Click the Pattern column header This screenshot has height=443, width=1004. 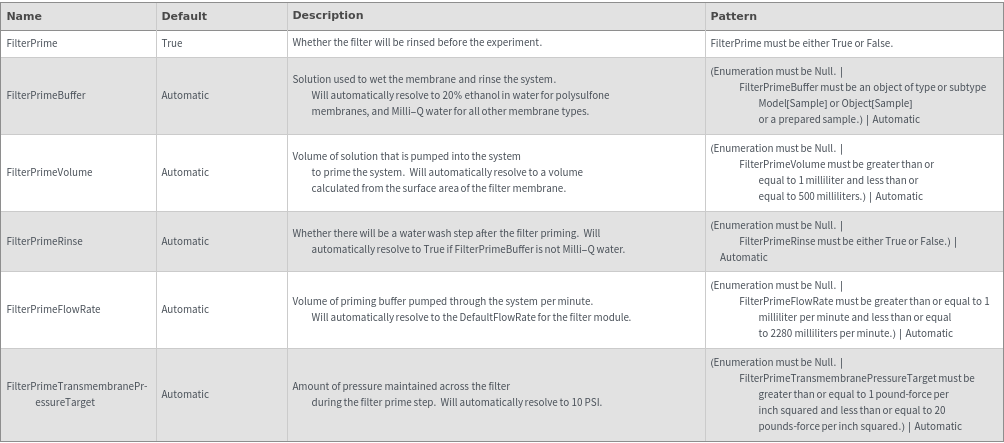tap(733, 16)
